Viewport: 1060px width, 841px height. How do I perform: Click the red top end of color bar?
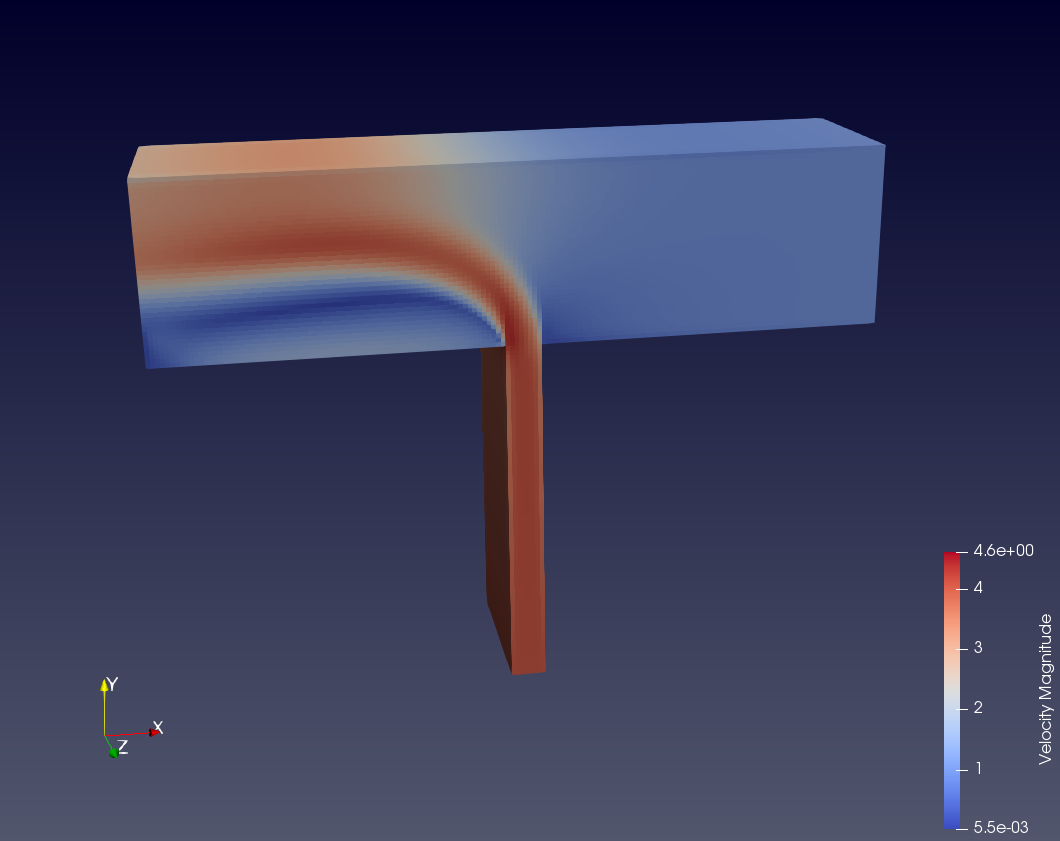point(950,556)
